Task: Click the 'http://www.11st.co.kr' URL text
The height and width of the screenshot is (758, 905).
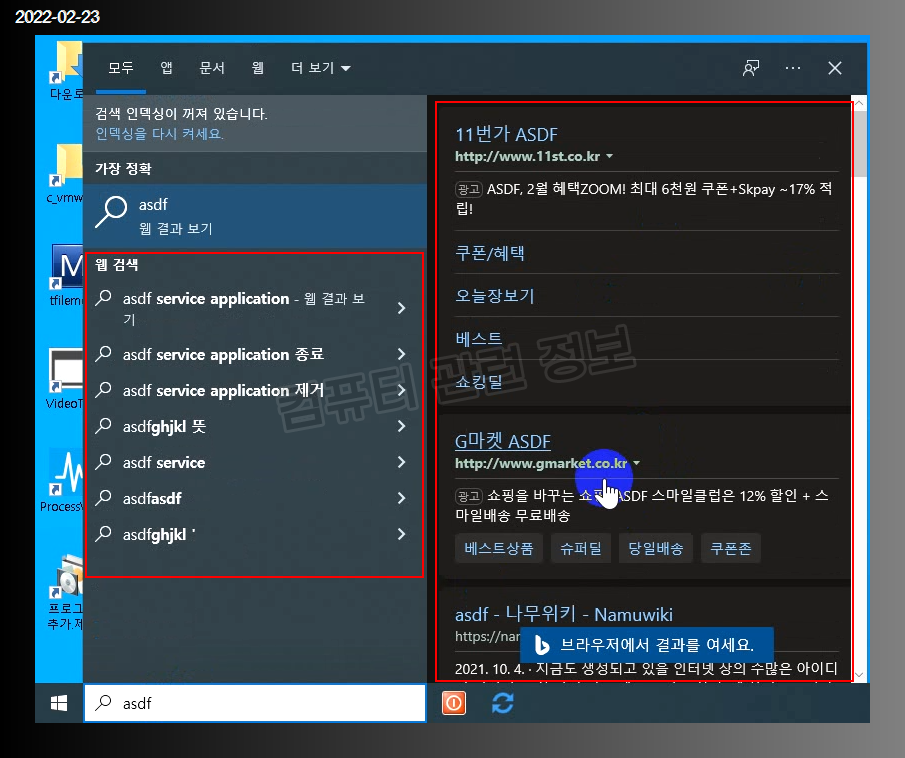Action: point(528,156)
